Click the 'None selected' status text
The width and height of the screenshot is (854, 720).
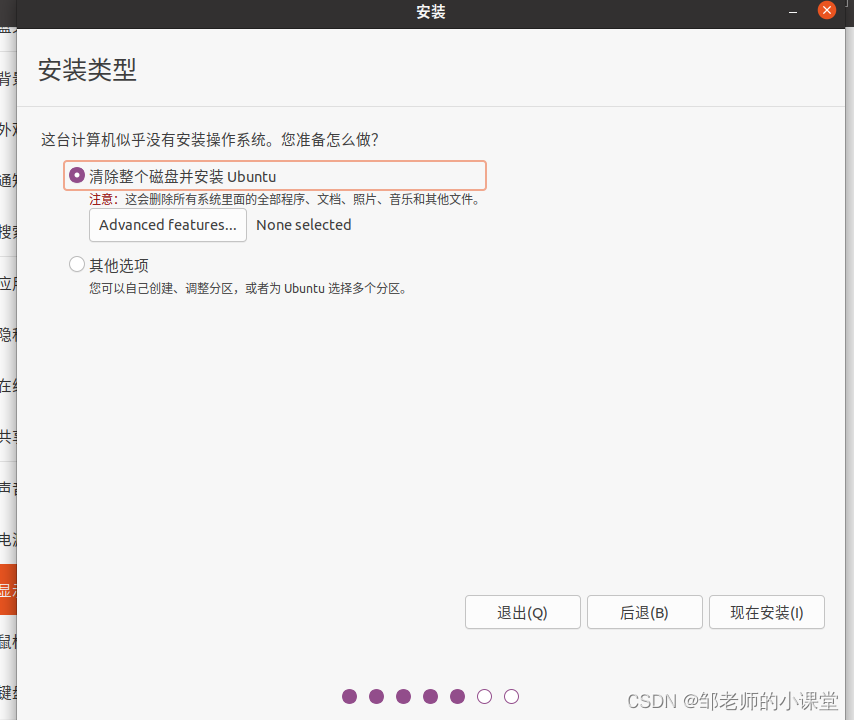tap(303, 225)
